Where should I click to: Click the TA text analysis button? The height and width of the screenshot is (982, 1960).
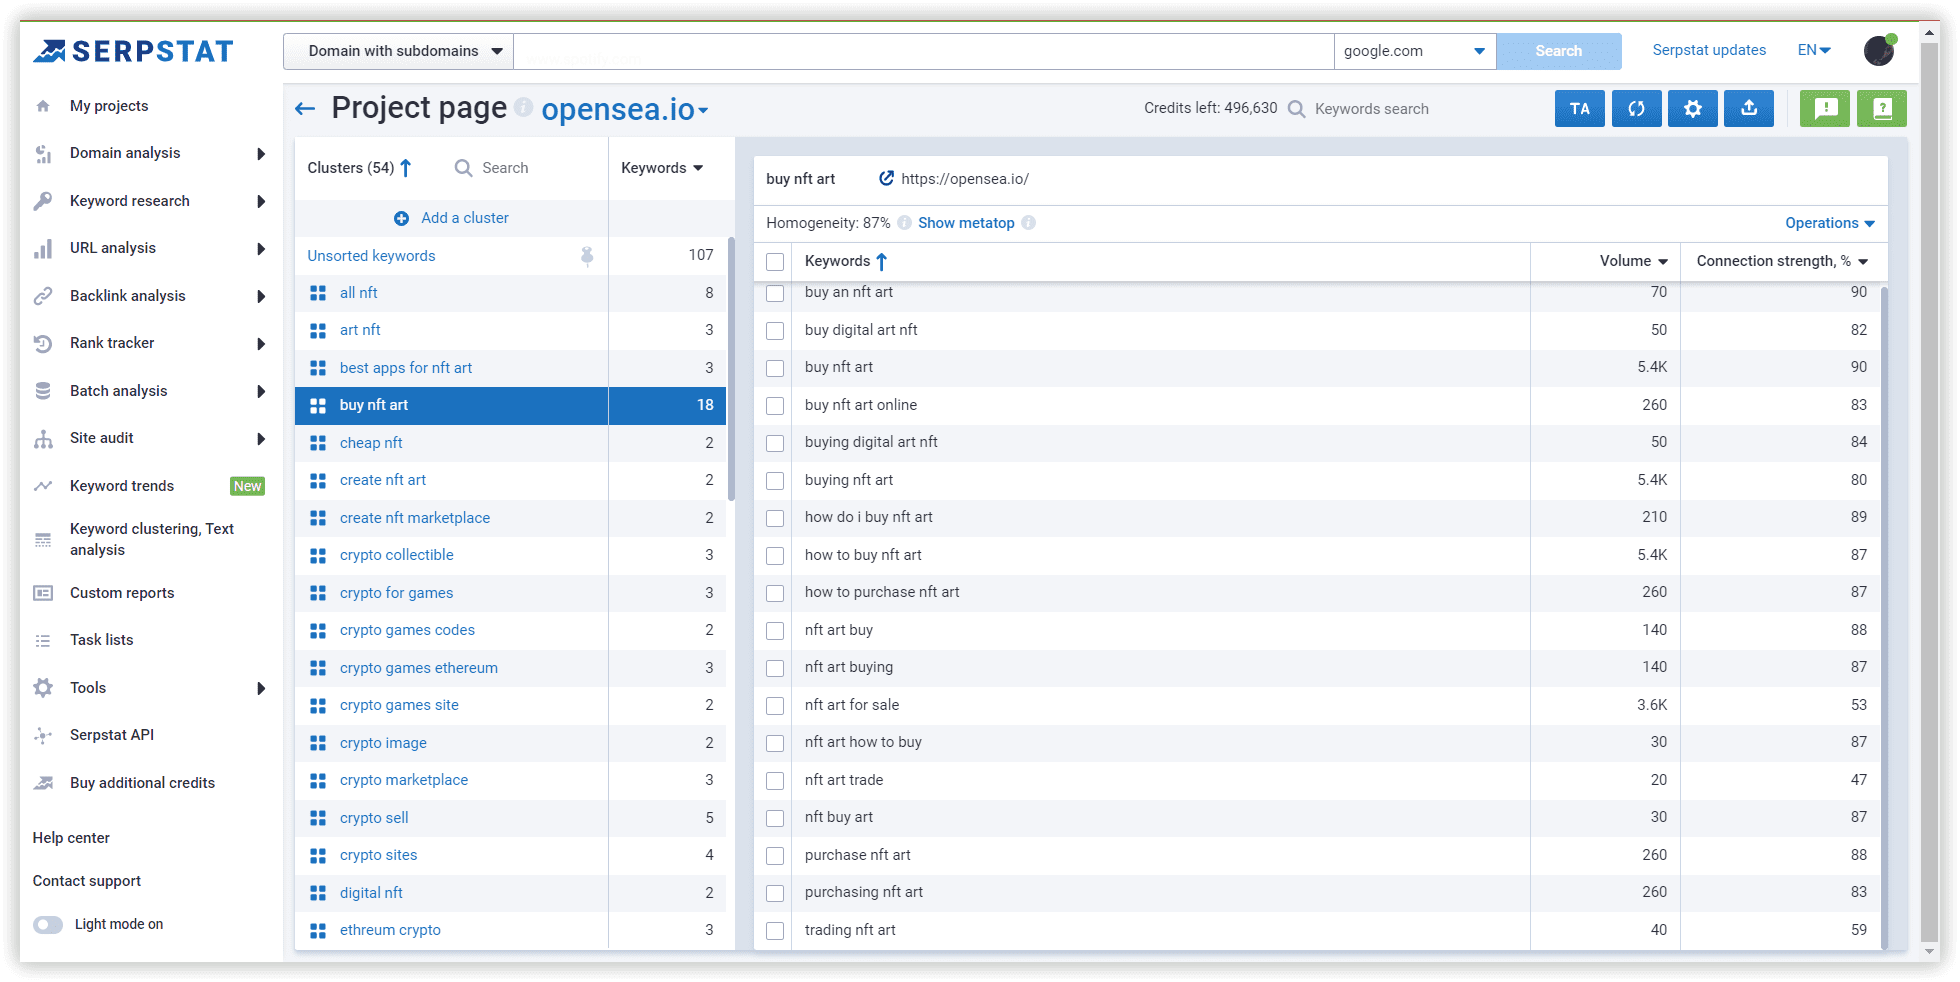tap(1579, 109)
